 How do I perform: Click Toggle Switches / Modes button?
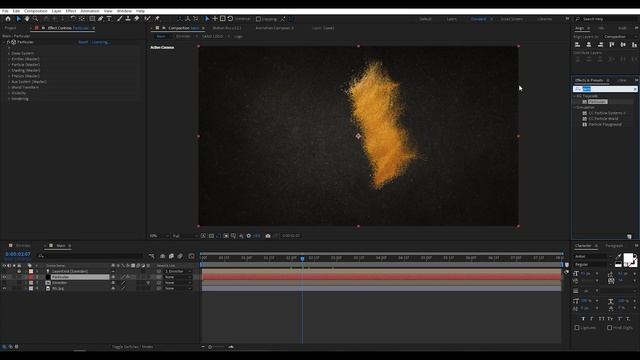[x=133, y=347]
